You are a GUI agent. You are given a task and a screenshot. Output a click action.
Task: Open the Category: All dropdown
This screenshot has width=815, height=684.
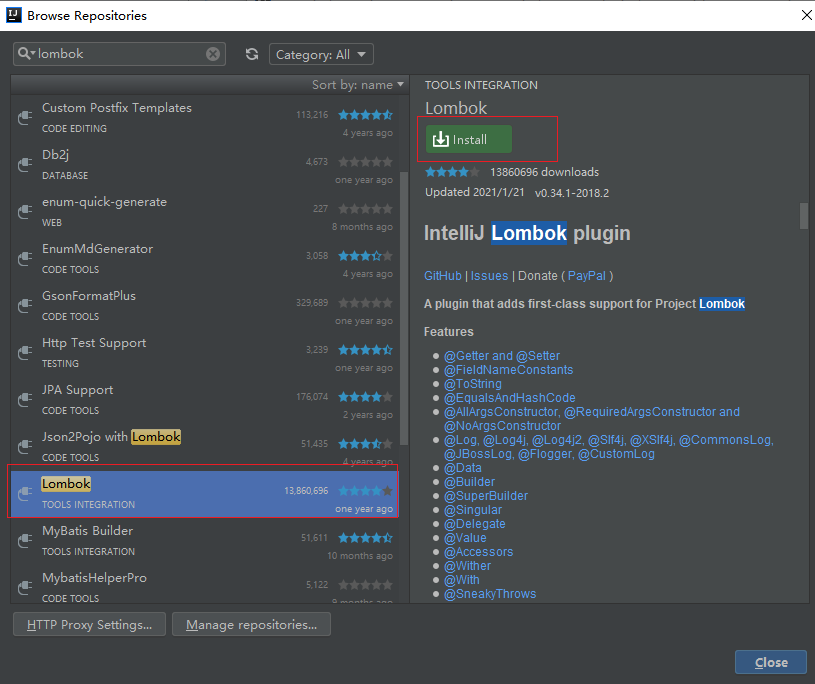pyautogui.click(x=321, y=54)
